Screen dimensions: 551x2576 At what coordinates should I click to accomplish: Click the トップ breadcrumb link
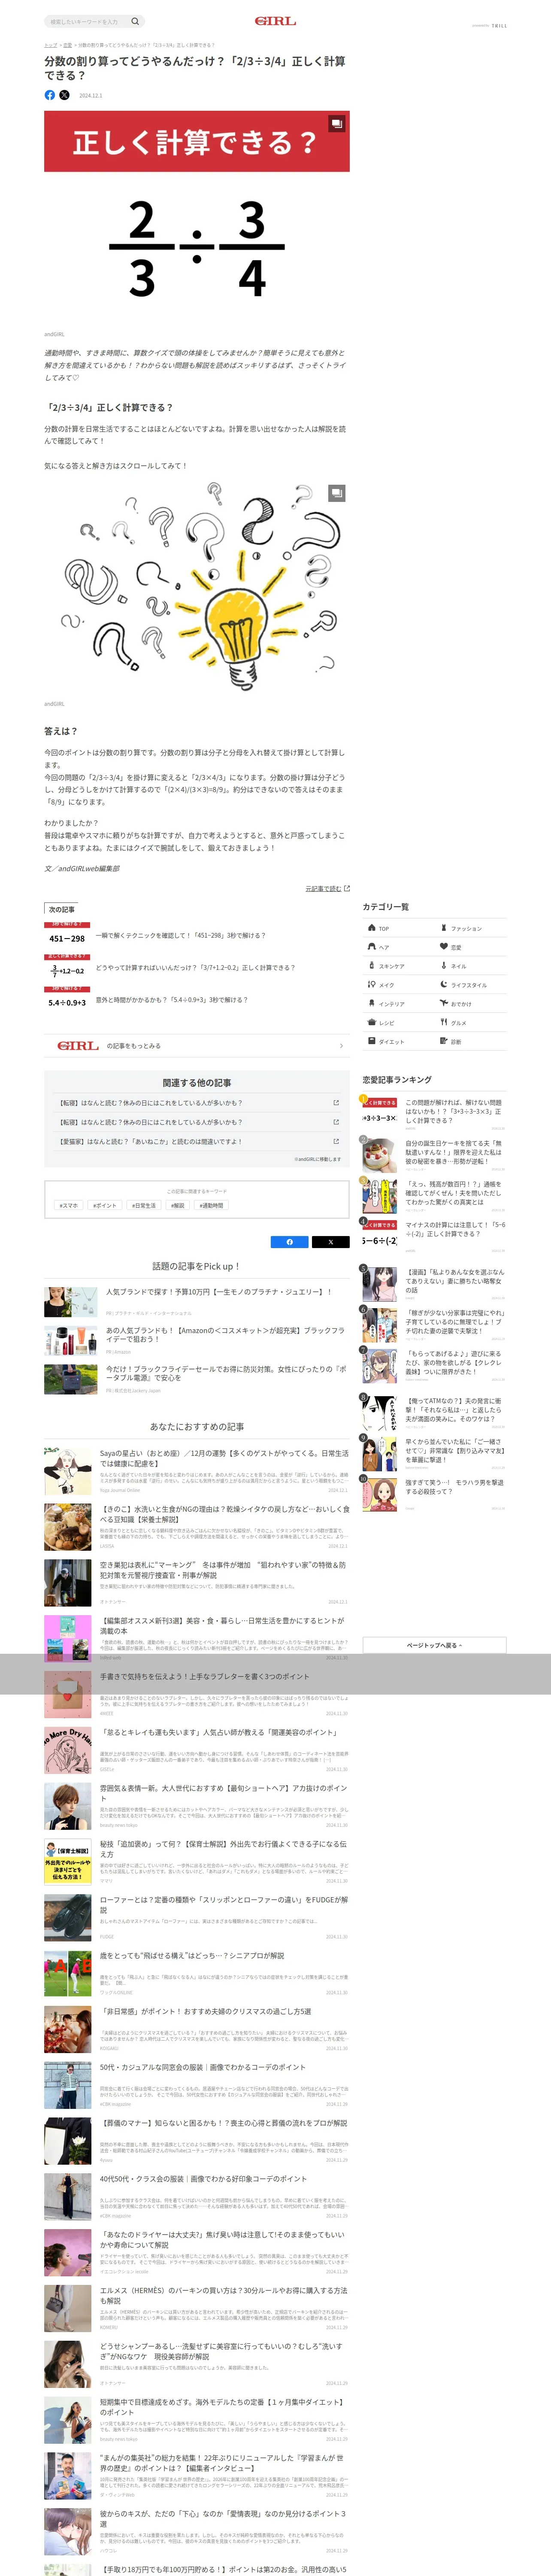point(50,45)
